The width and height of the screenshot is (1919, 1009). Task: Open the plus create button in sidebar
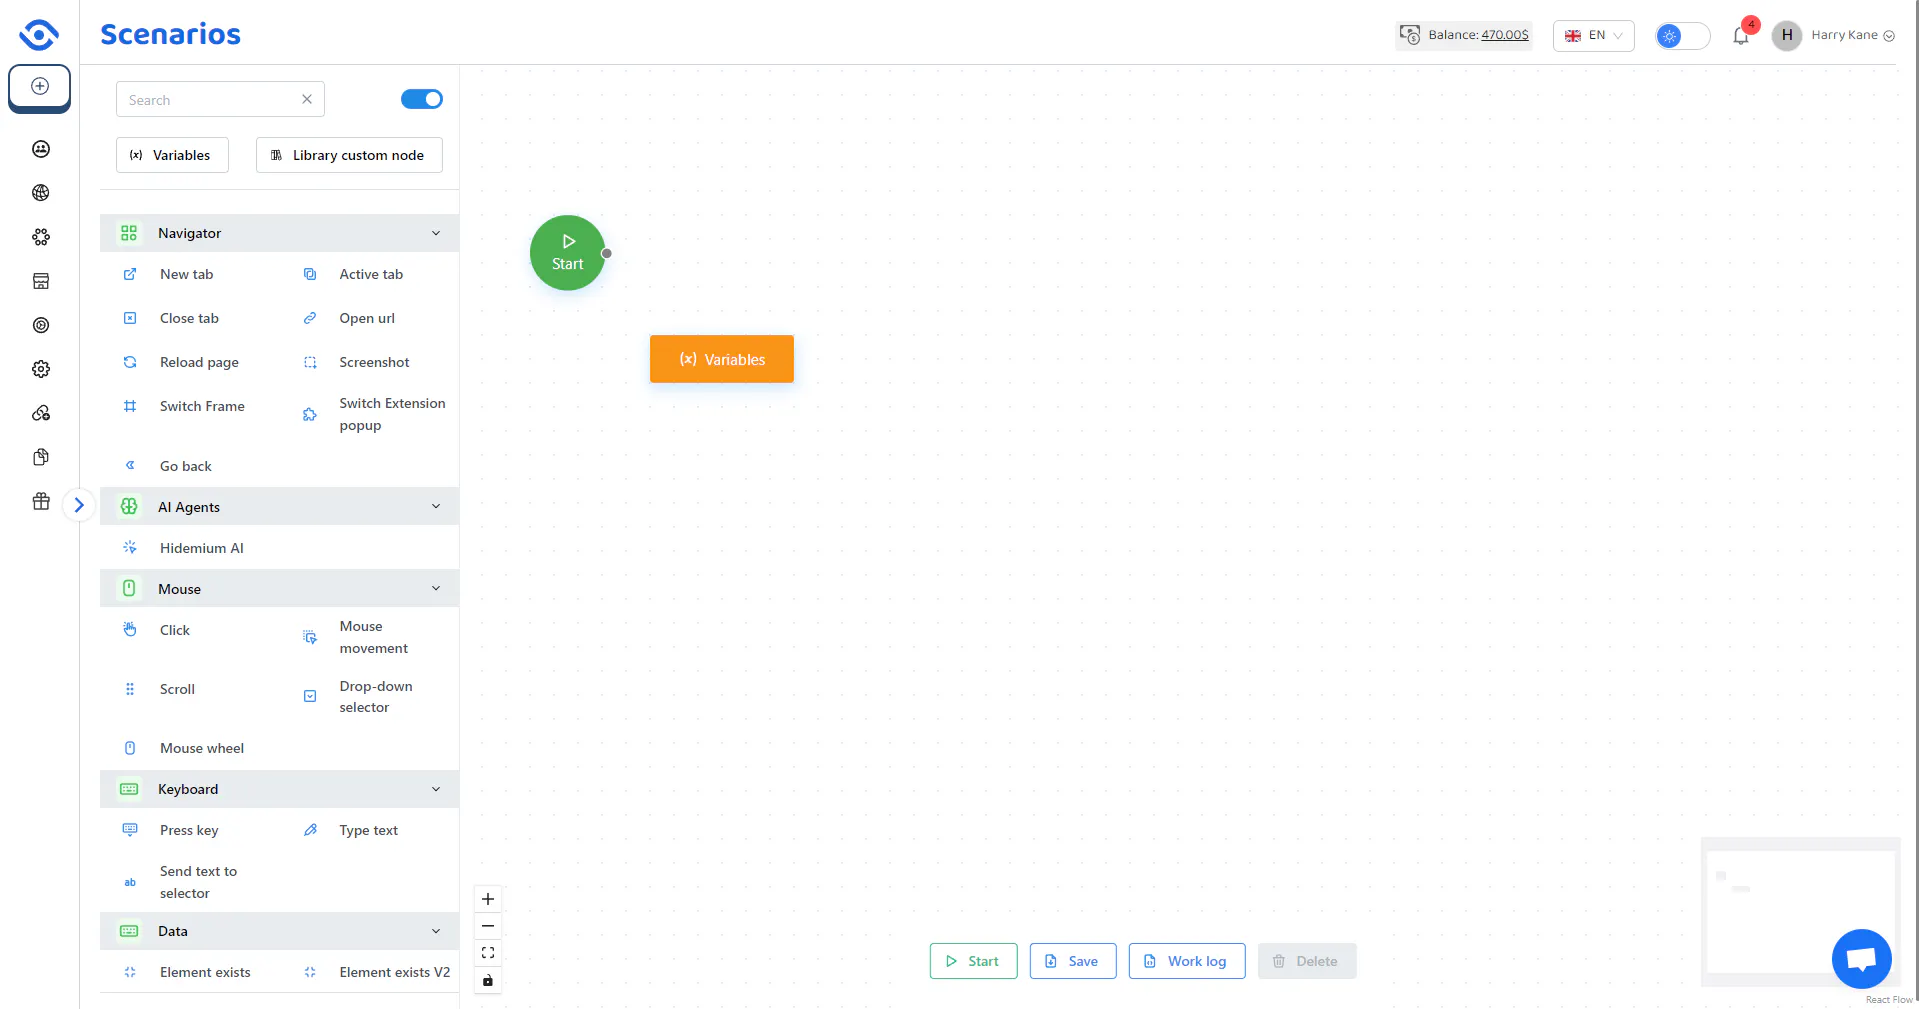40,87
